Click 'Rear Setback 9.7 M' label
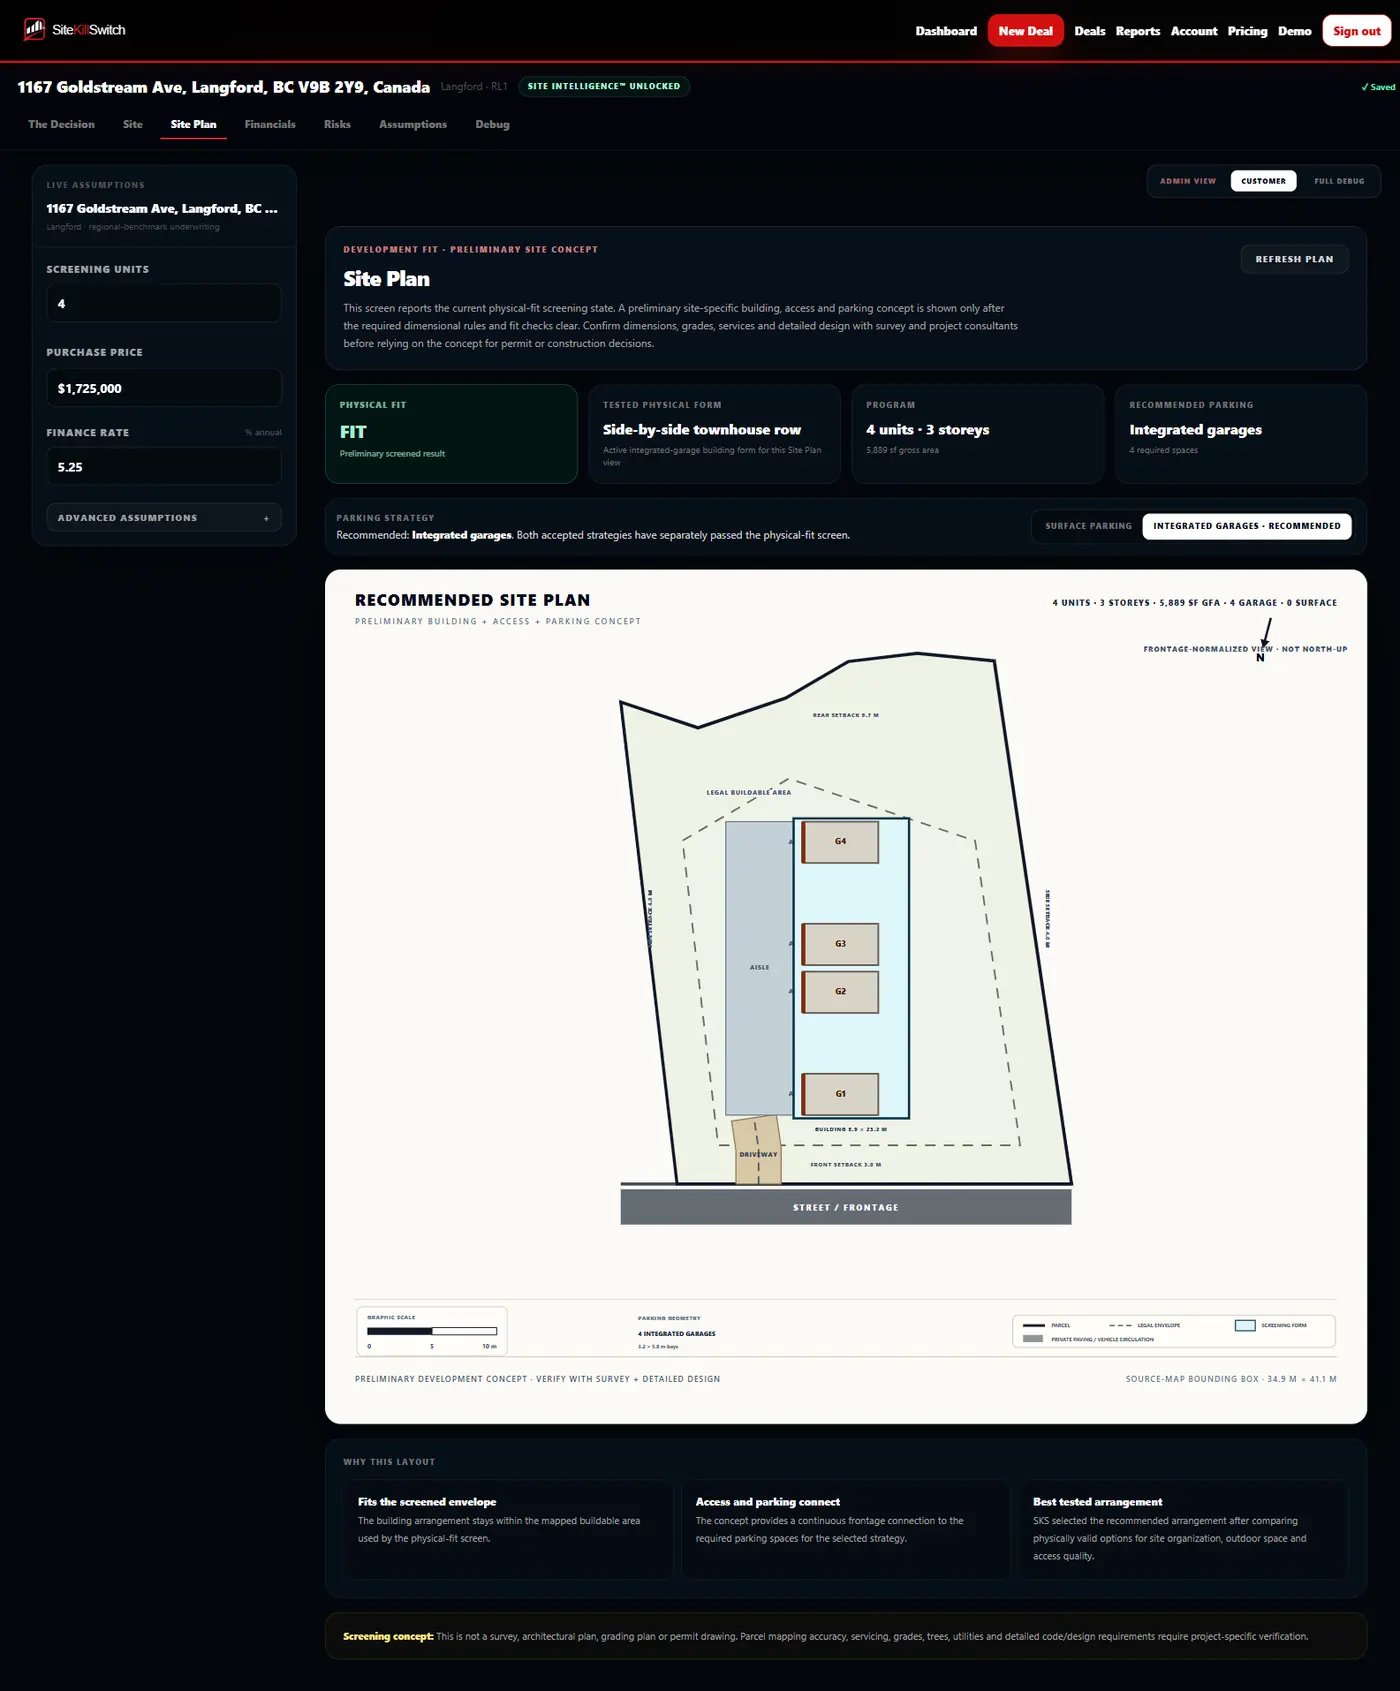1400x1691 pixels. pyautogui.click(x=846, y=715)
